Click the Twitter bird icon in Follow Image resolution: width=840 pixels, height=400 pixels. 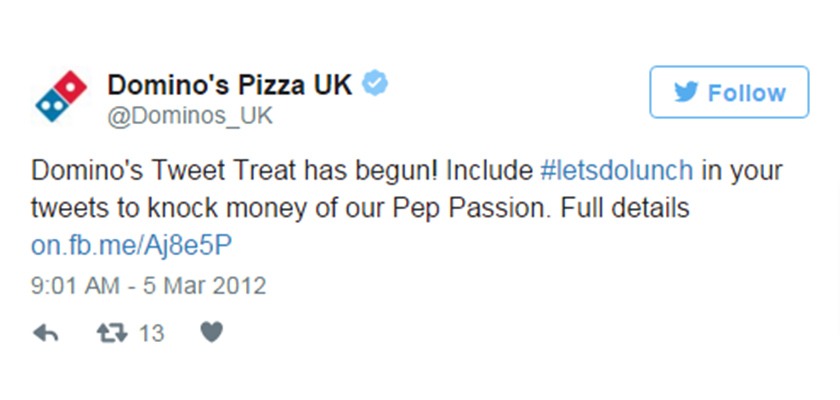(x=685, y=93)
